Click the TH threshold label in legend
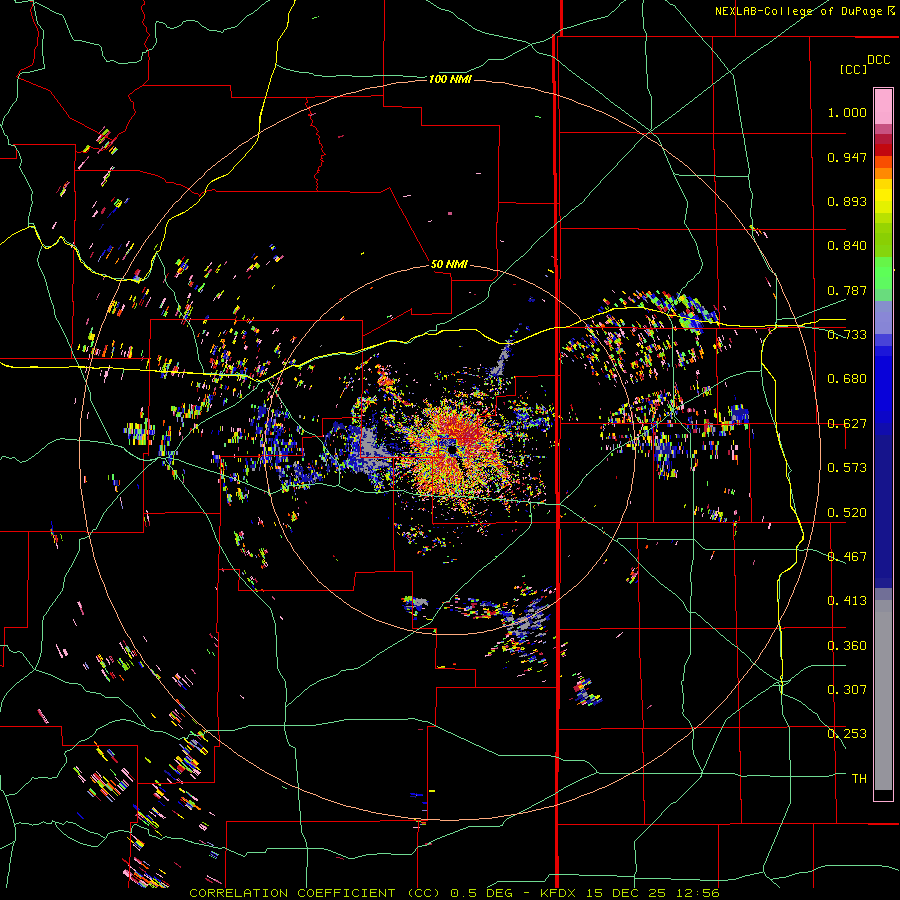Image resolution: width=900 pixels, height=900 pixels. [x=859, y=779]
